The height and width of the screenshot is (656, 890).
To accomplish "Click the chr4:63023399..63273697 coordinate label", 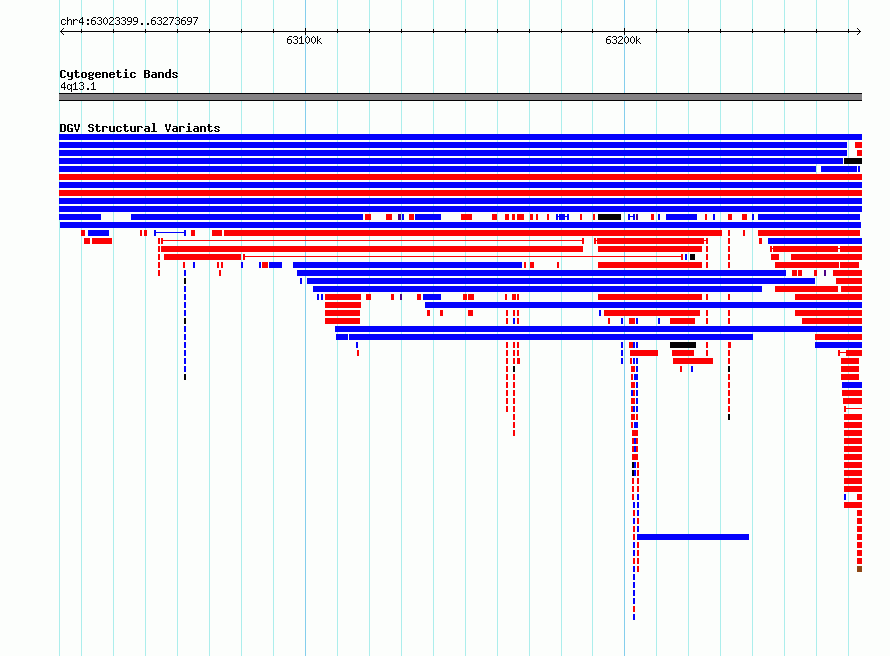I will pos(129,22).
